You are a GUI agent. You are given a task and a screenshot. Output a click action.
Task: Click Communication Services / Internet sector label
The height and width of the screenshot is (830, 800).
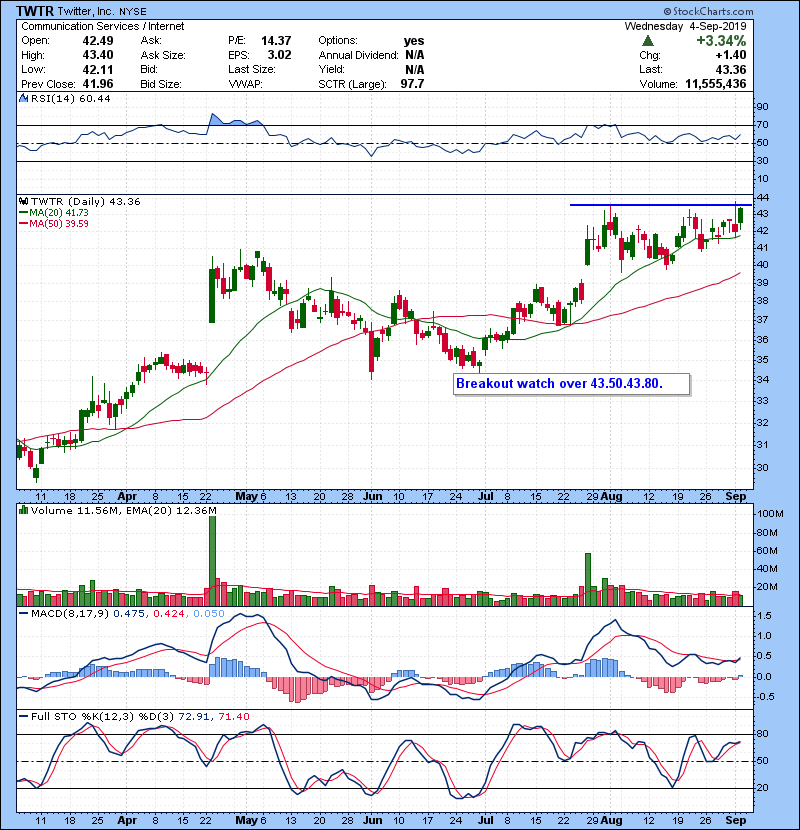(x=103, y=26)
